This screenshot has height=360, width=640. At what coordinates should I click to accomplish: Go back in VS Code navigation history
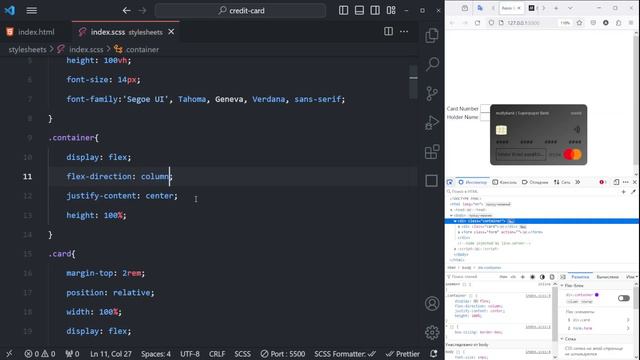pyautogui.click(x=127, y=11)
